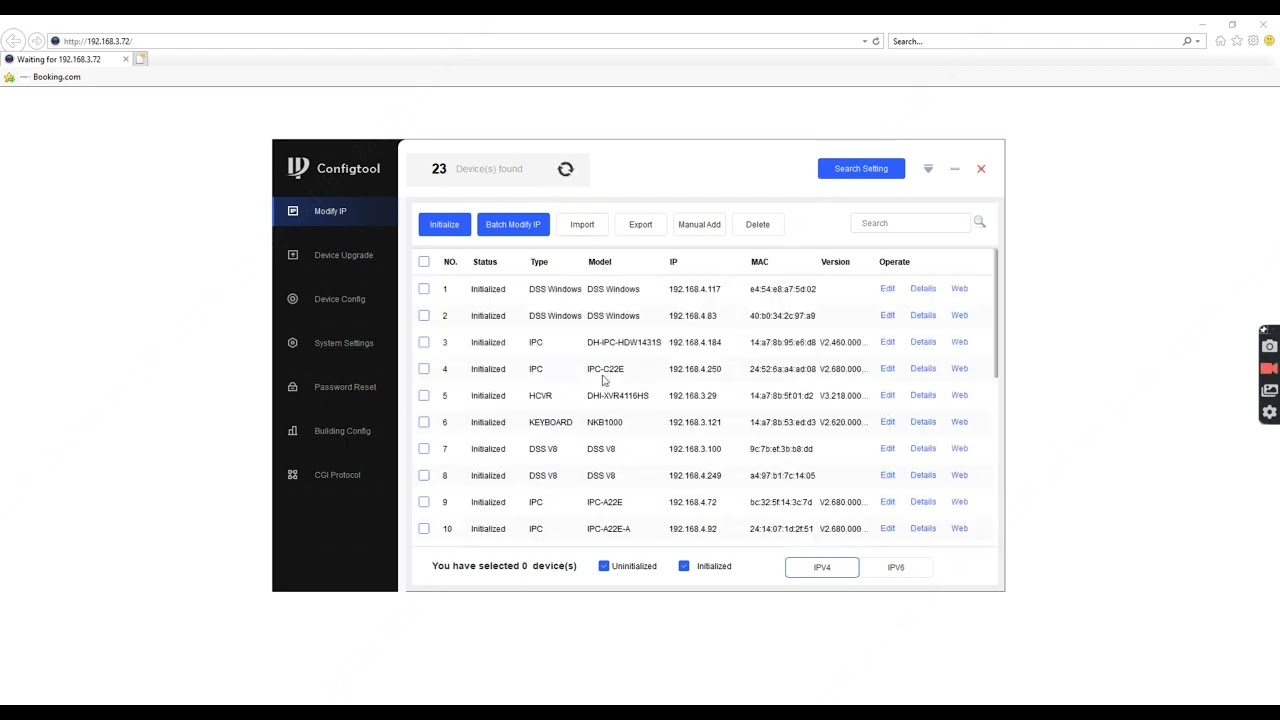Switch to the IPV4 view
This screenshot has width=1280, height=720.
pyautogui.click(x=822, y=567)
